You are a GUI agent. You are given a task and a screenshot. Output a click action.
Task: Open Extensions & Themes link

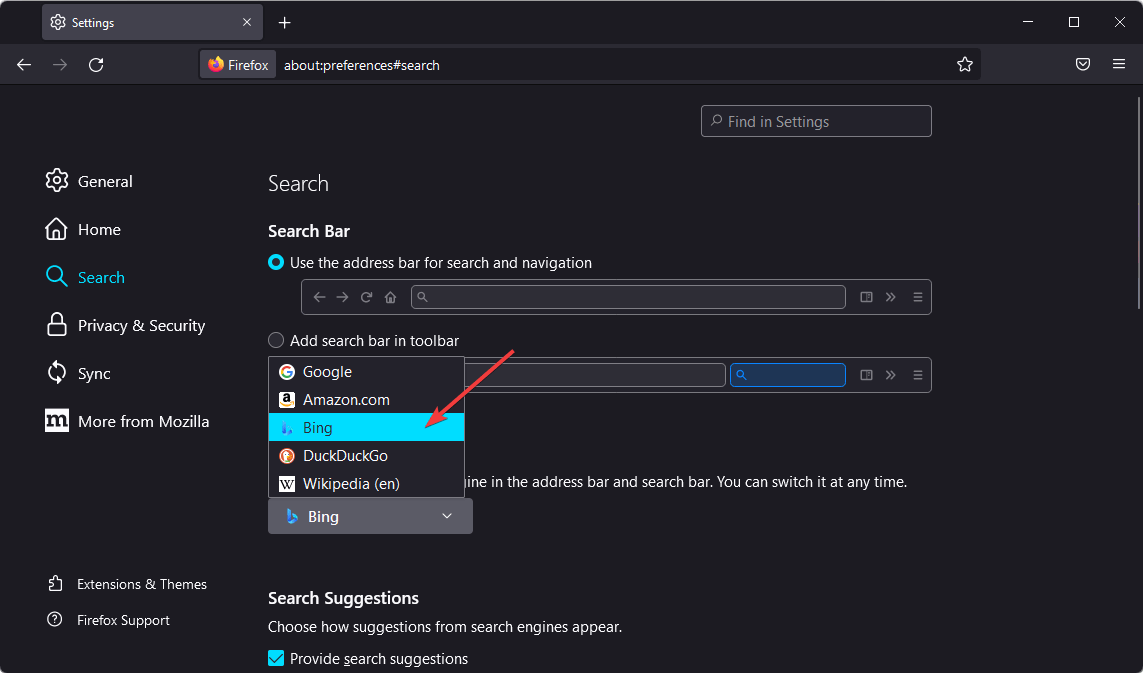pyautogui.click(x=142, y=584)
